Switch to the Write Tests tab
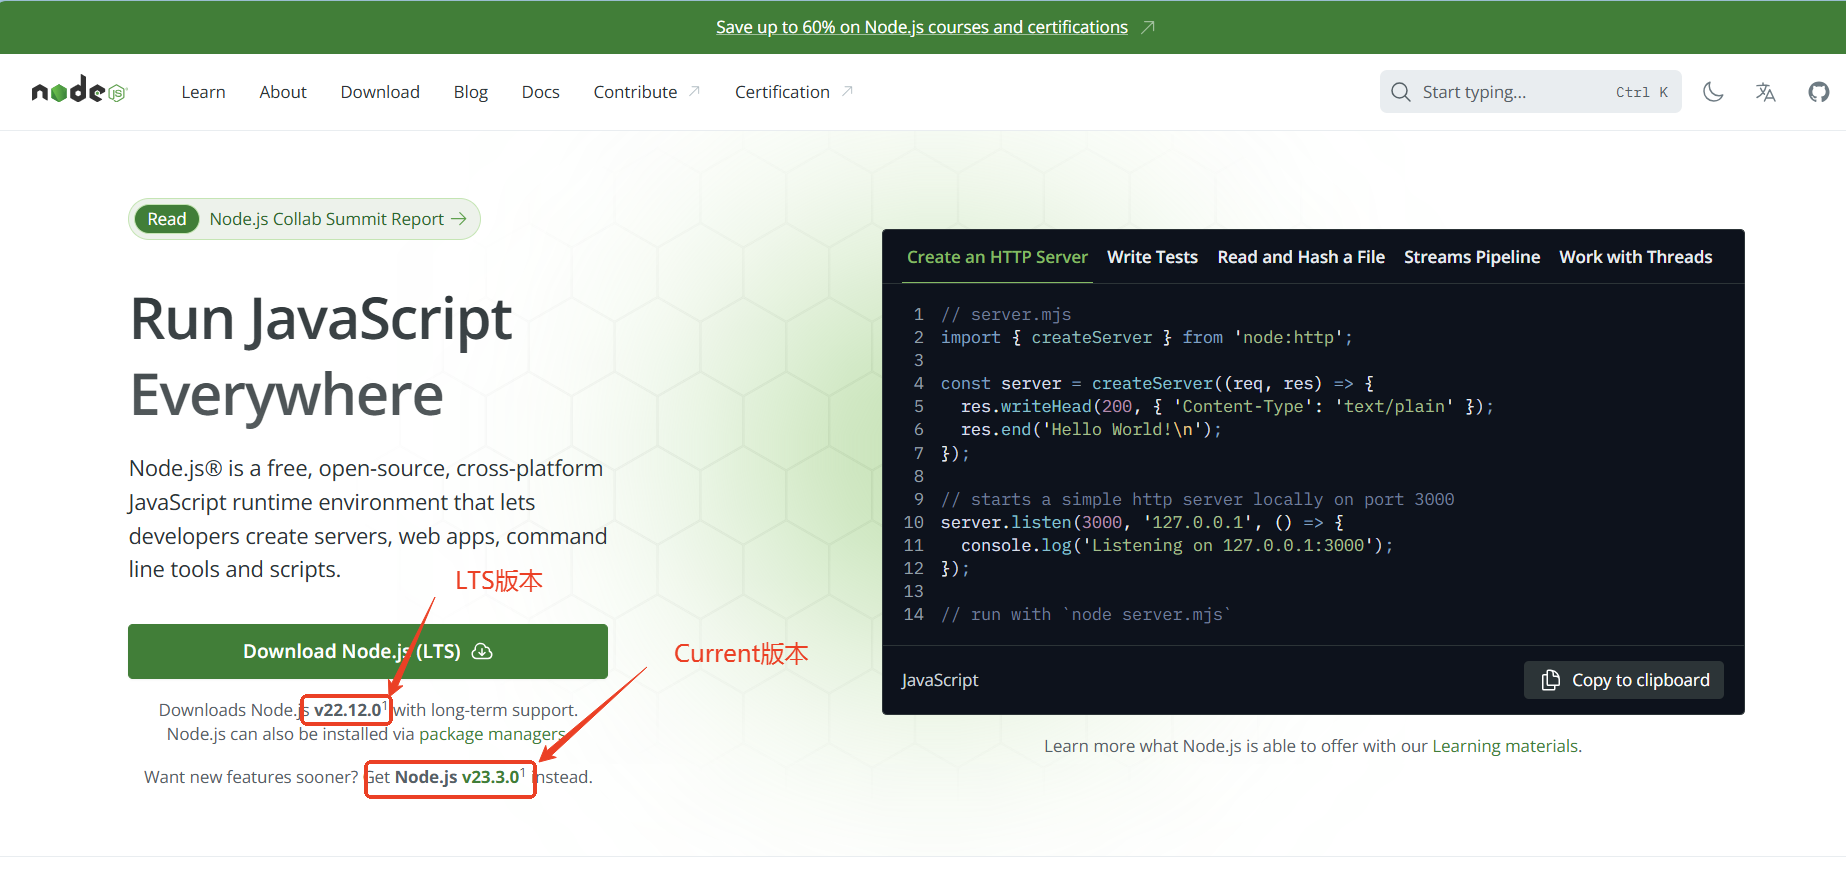The image size is (1846, 881). (x=1152, y=257)
